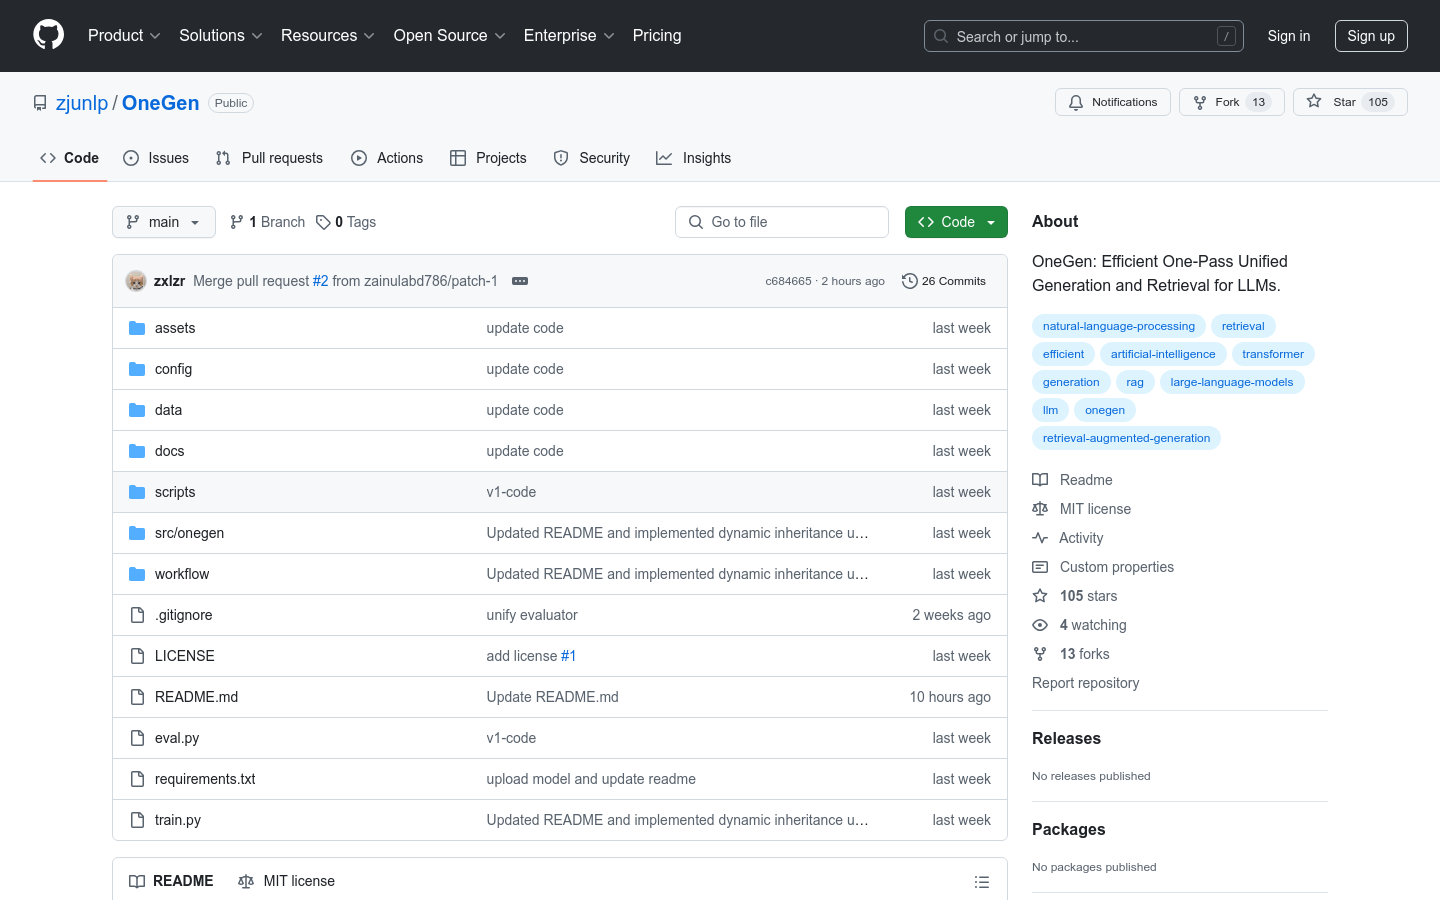1440x900 pixels.
Task: Open the LICENSE file
Action: coord(184,656)
